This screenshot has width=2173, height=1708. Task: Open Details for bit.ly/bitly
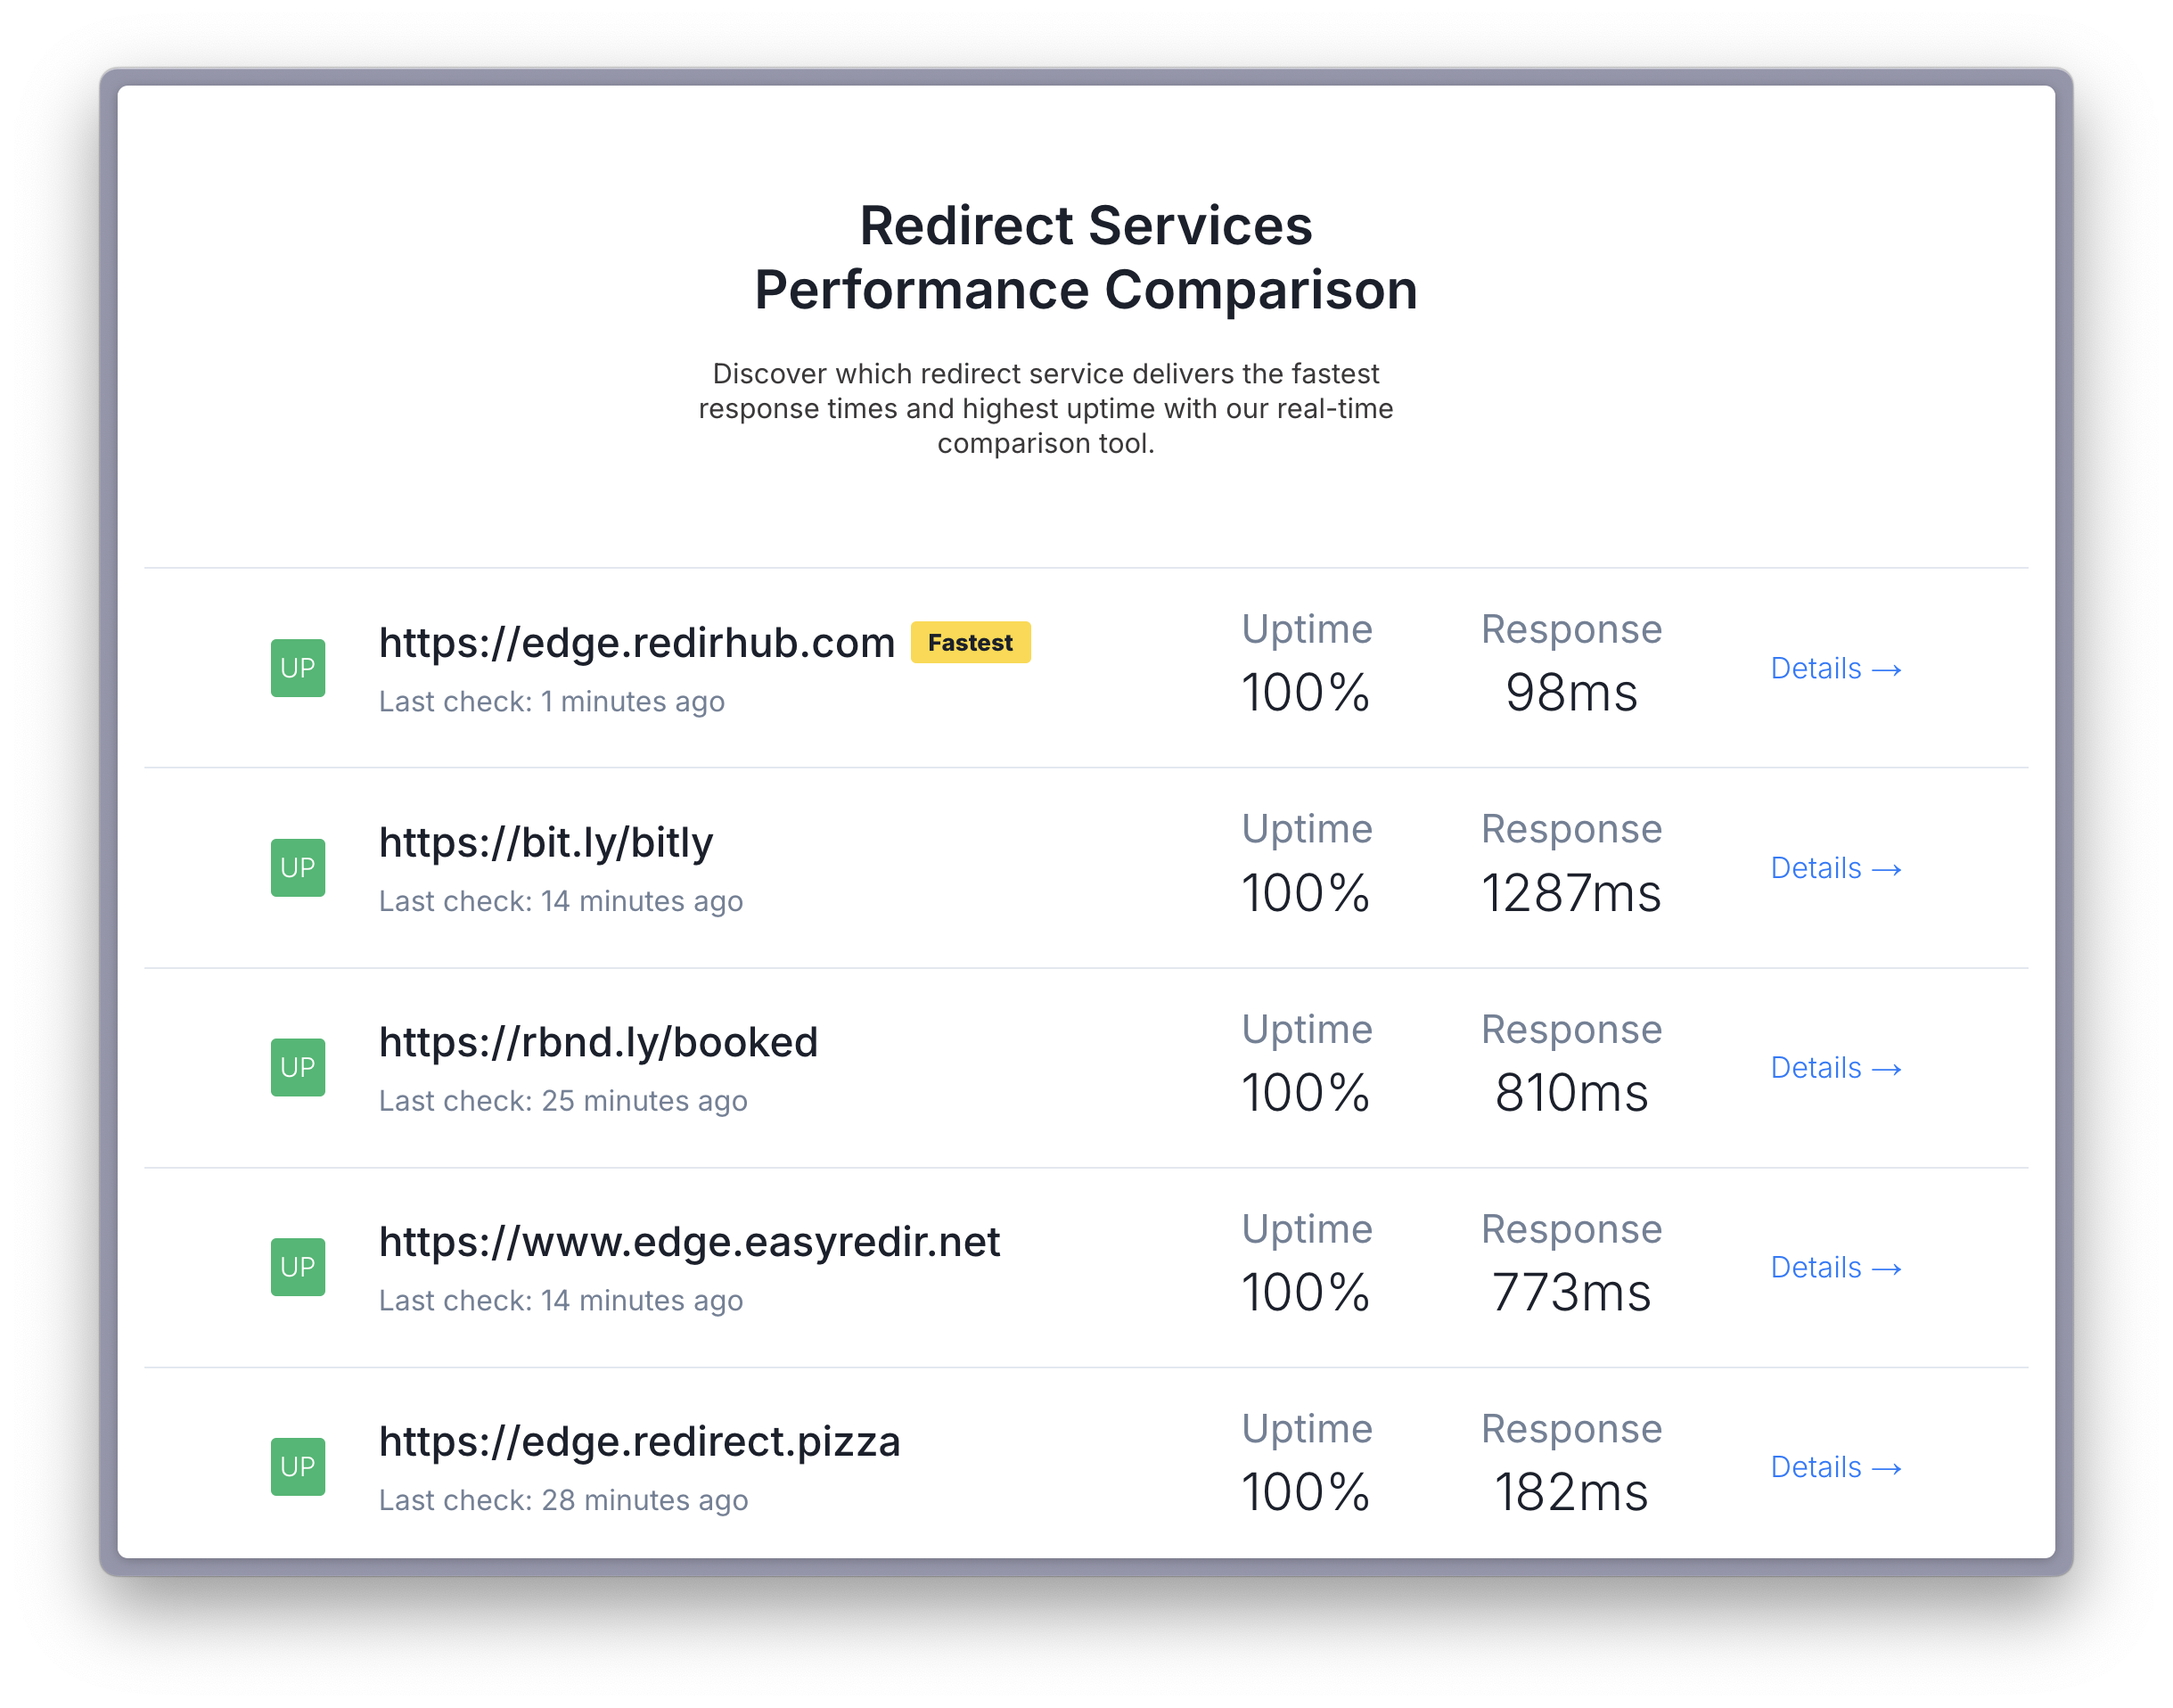[x=1836, y=868]
